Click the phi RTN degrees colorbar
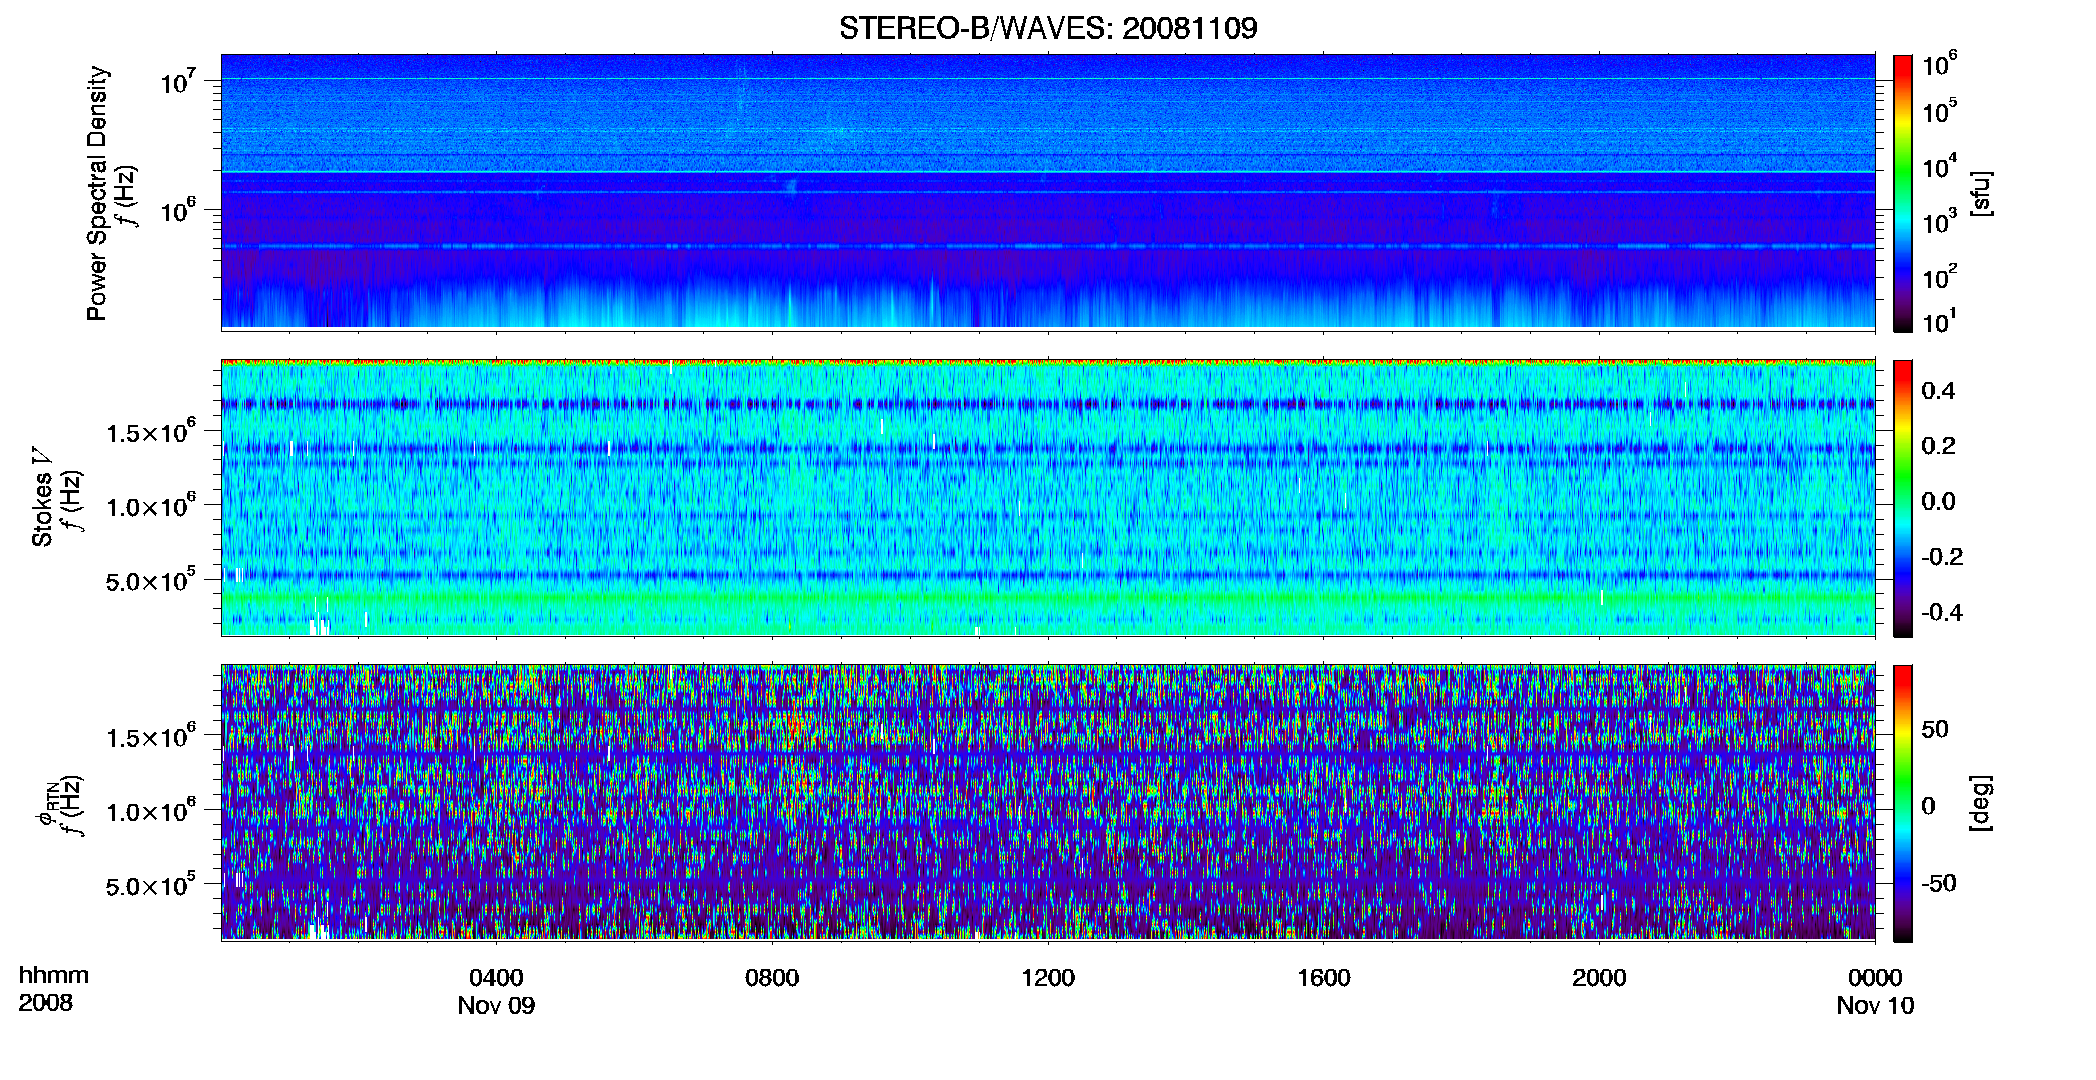Viewport: 2096px width, 1080px height. click(x=1903, y=803)
